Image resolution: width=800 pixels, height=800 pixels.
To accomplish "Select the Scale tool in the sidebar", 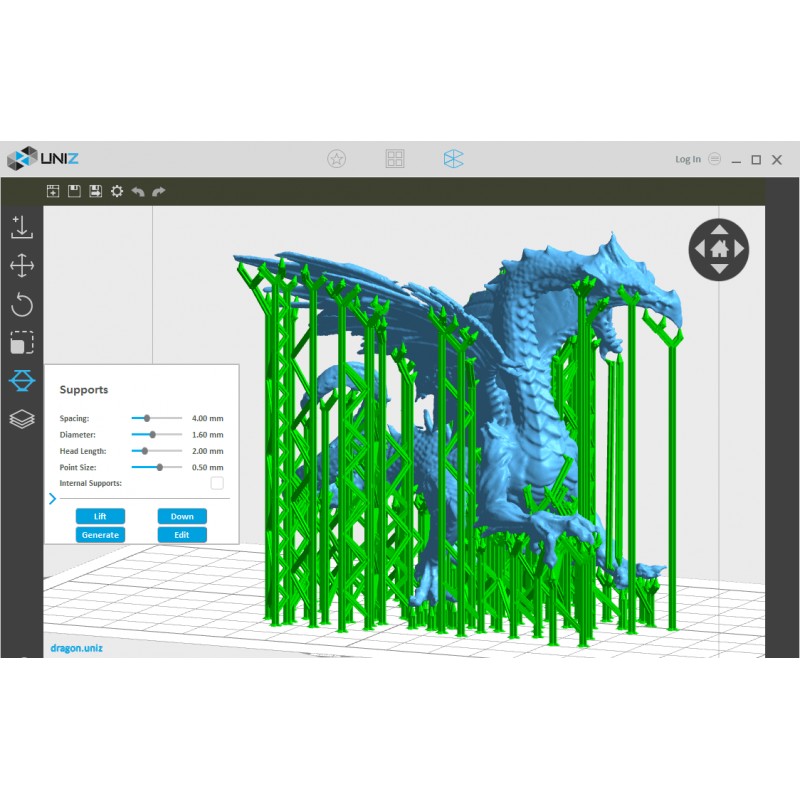I will pyautogui.click(x=22, y=343).
